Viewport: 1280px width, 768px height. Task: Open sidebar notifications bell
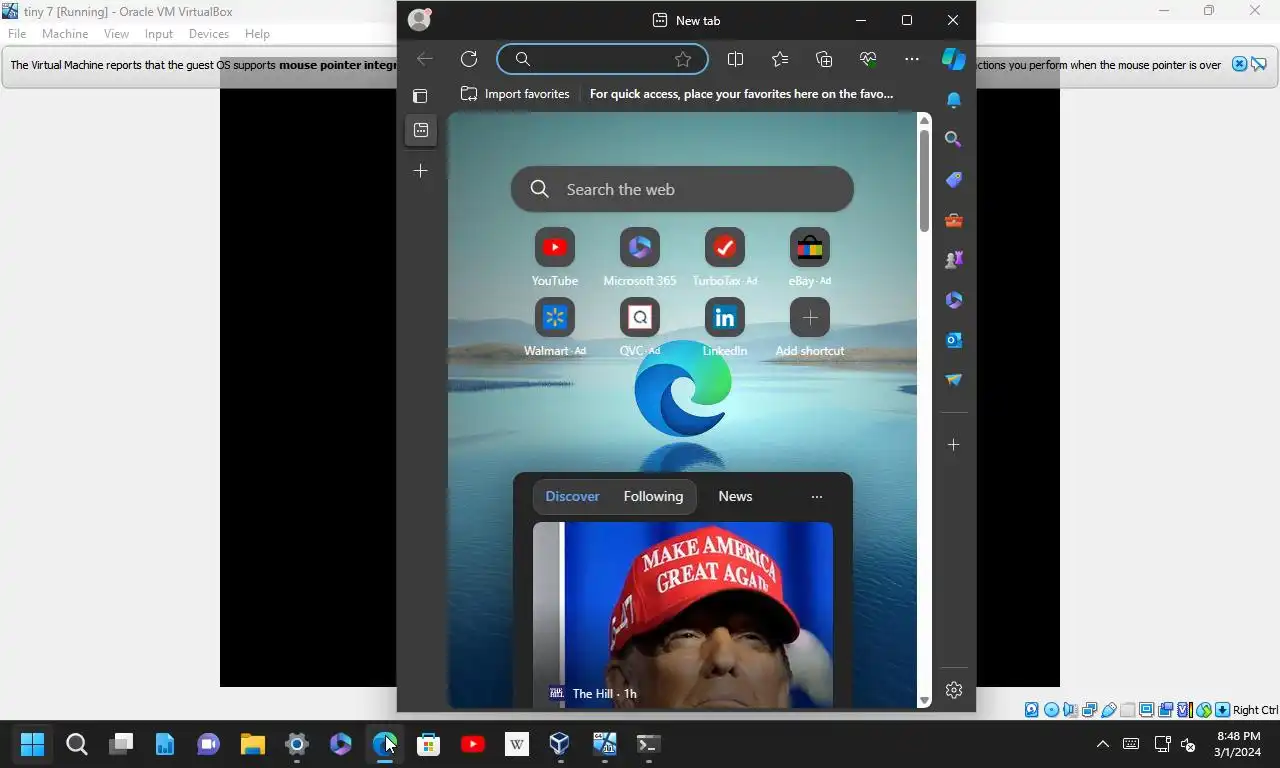pos(954,100)
